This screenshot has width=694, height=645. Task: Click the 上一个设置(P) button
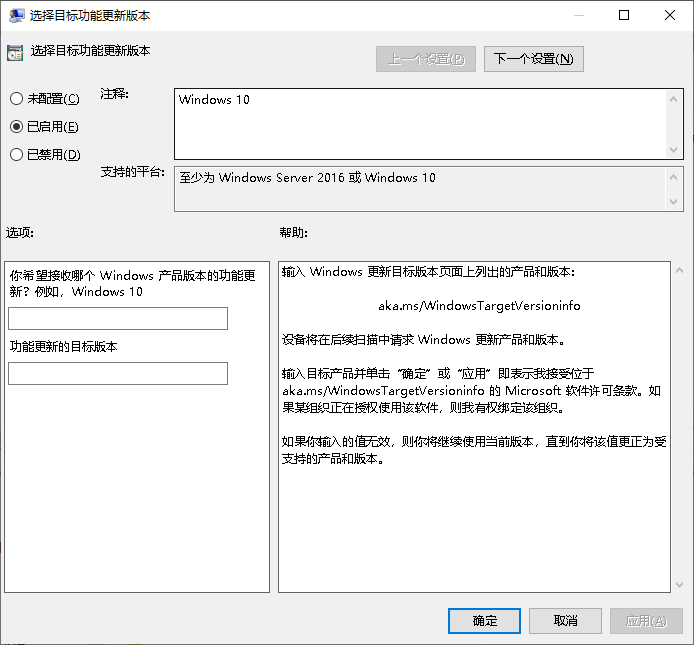(x=426, y=59)
